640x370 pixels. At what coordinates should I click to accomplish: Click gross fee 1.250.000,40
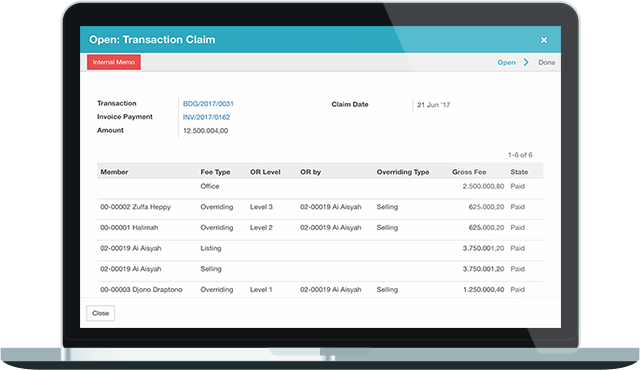pos(483,290)
